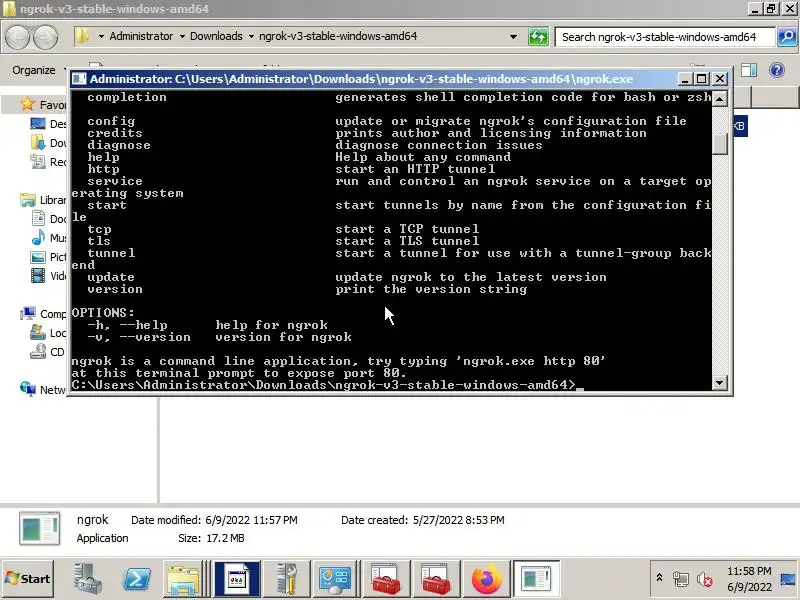This screenshot has height=600, width=800.
Task: Click the muted volume tray icon
Action: [705, 579]
